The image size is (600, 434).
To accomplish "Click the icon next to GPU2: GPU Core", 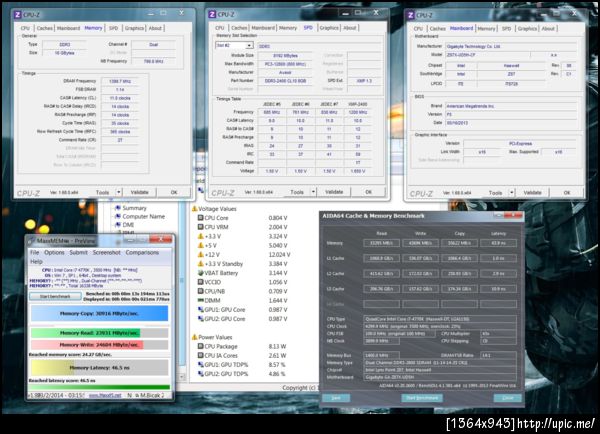I will click(x=200, y=319).
